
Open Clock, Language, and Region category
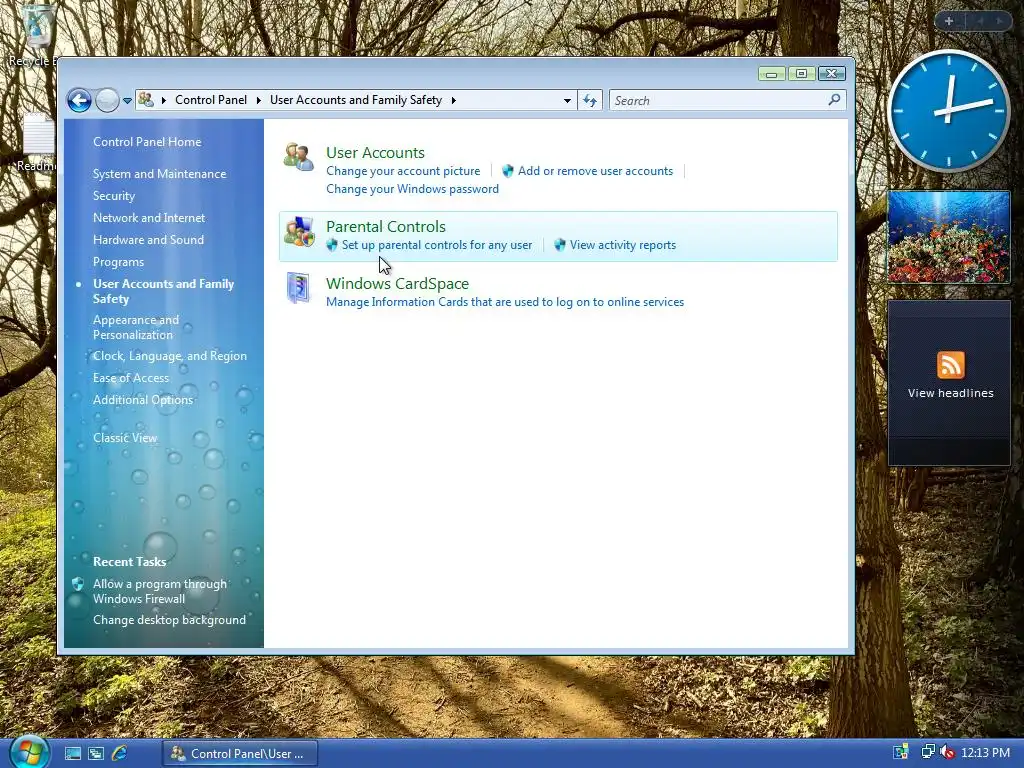click(170, 356)
